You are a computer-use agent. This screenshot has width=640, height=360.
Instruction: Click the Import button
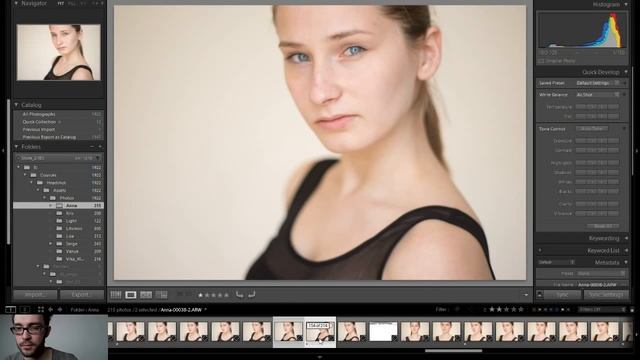pyautogui.click(x=36, y=294)
